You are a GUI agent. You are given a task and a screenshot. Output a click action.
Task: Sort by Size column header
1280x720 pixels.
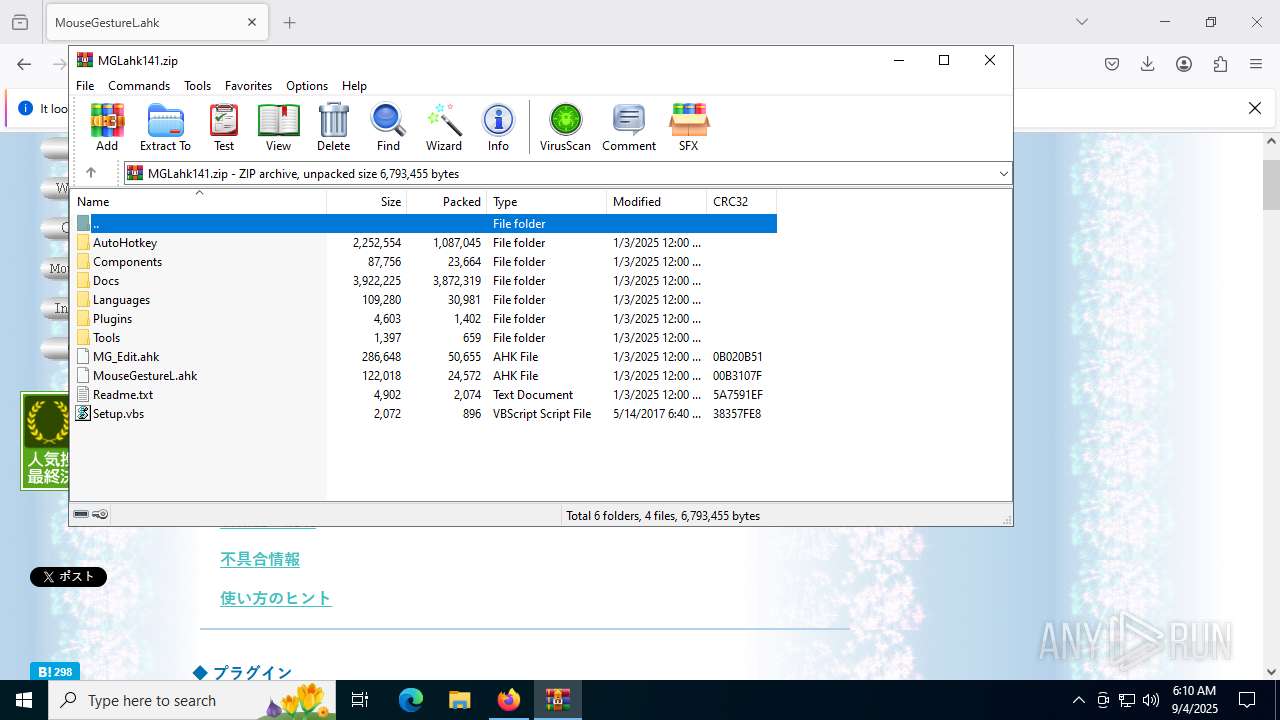pyautogui.click(x=367, y=202)
